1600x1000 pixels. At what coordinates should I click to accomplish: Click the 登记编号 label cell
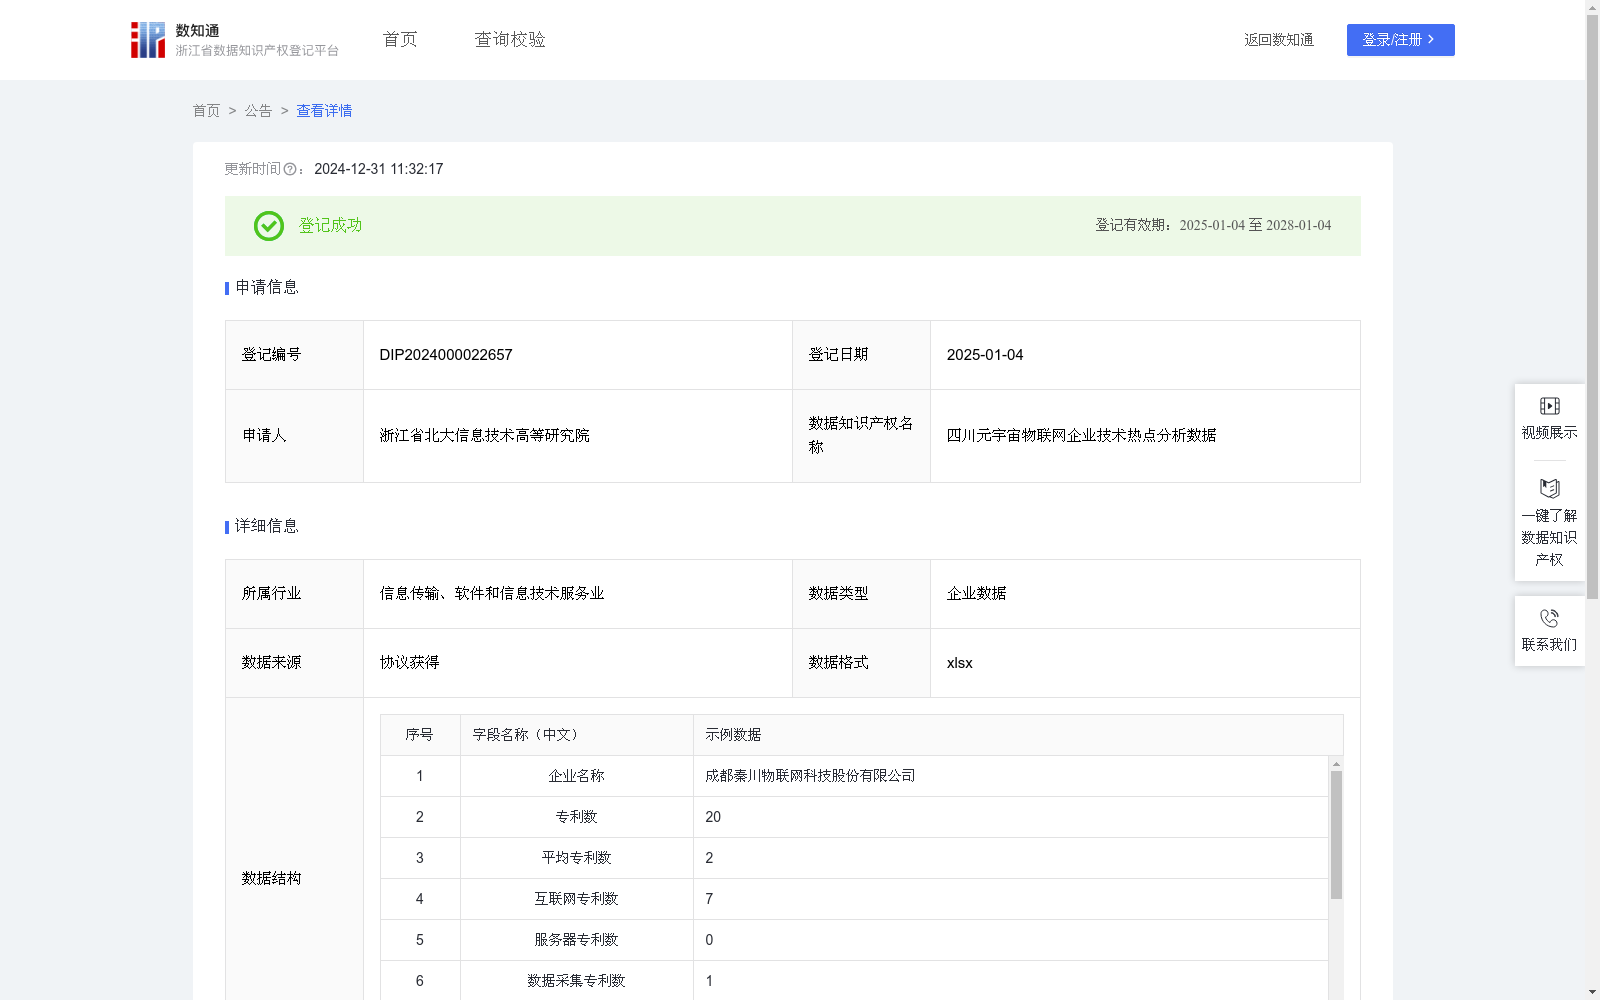(x=295, y=355)
